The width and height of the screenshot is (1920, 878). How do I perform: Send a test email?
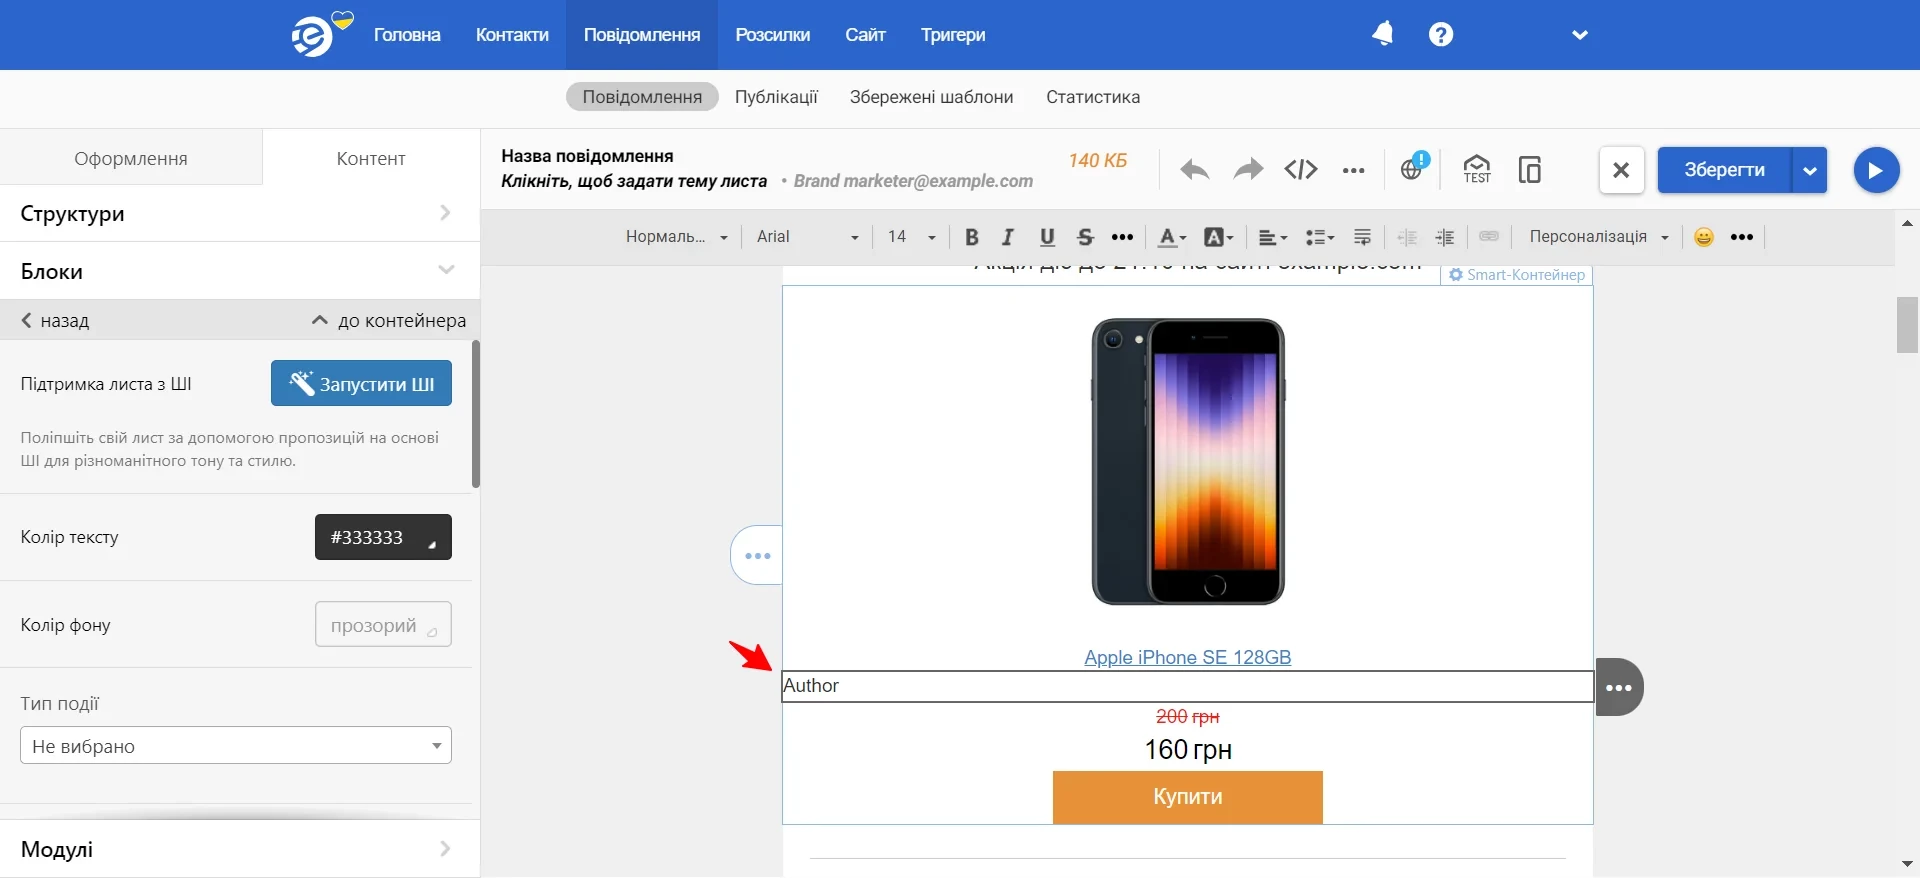click(x=1477, y=169)
